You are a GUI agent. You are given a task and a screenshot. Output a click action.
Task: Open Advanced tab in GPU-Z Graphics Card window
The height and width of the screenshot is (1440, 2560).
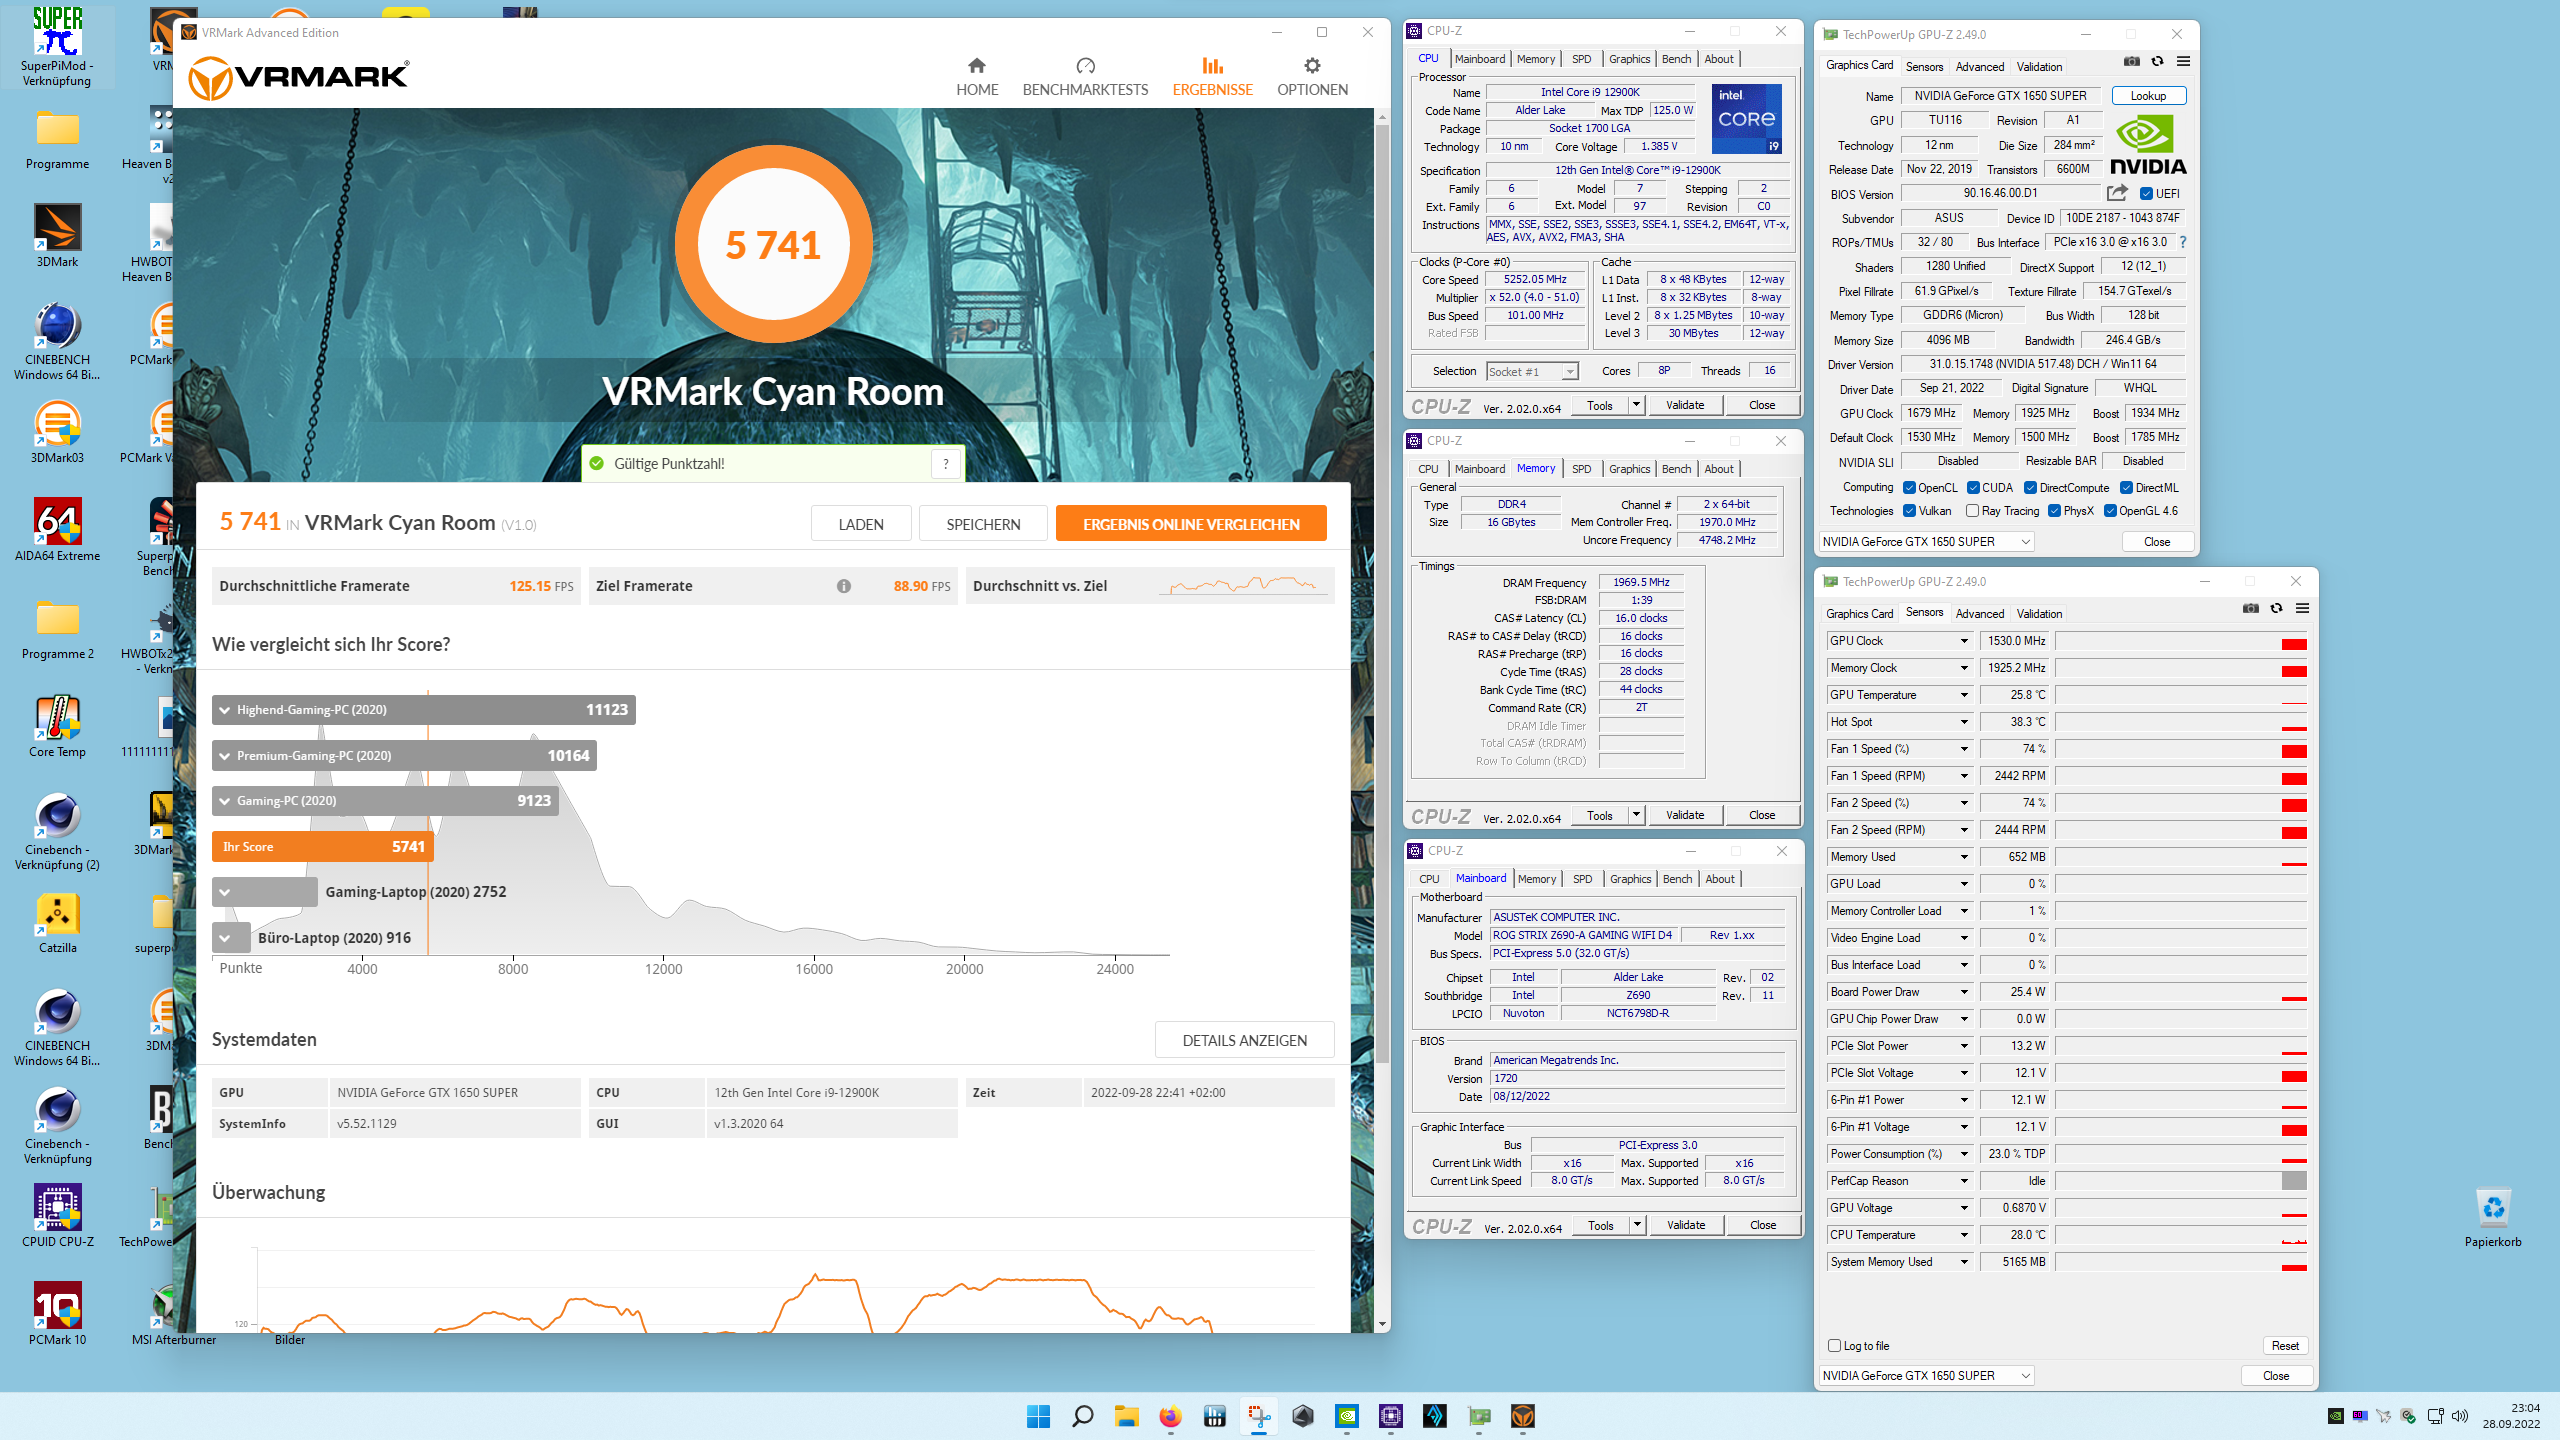coord(1980,67)
